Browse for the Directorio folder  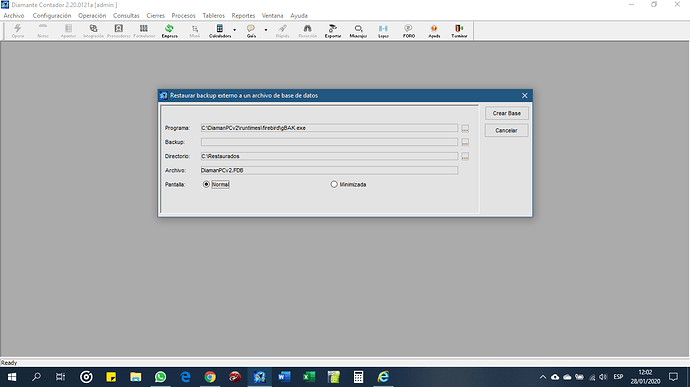(x=465, y=156)
